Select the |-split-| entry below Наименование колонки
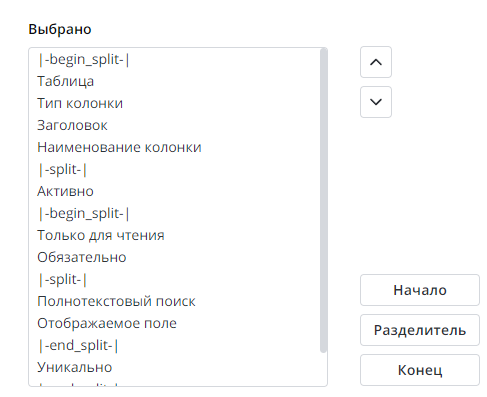This screenshot has height=397, width=487. pyautogui.click(x=174, y=169)
